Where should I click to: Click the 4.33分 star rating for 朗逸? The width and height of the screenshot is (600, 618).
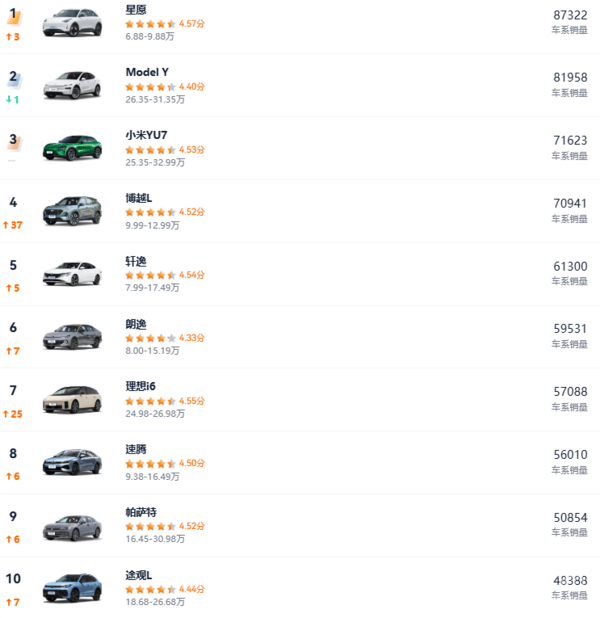[x=150, y=338]
